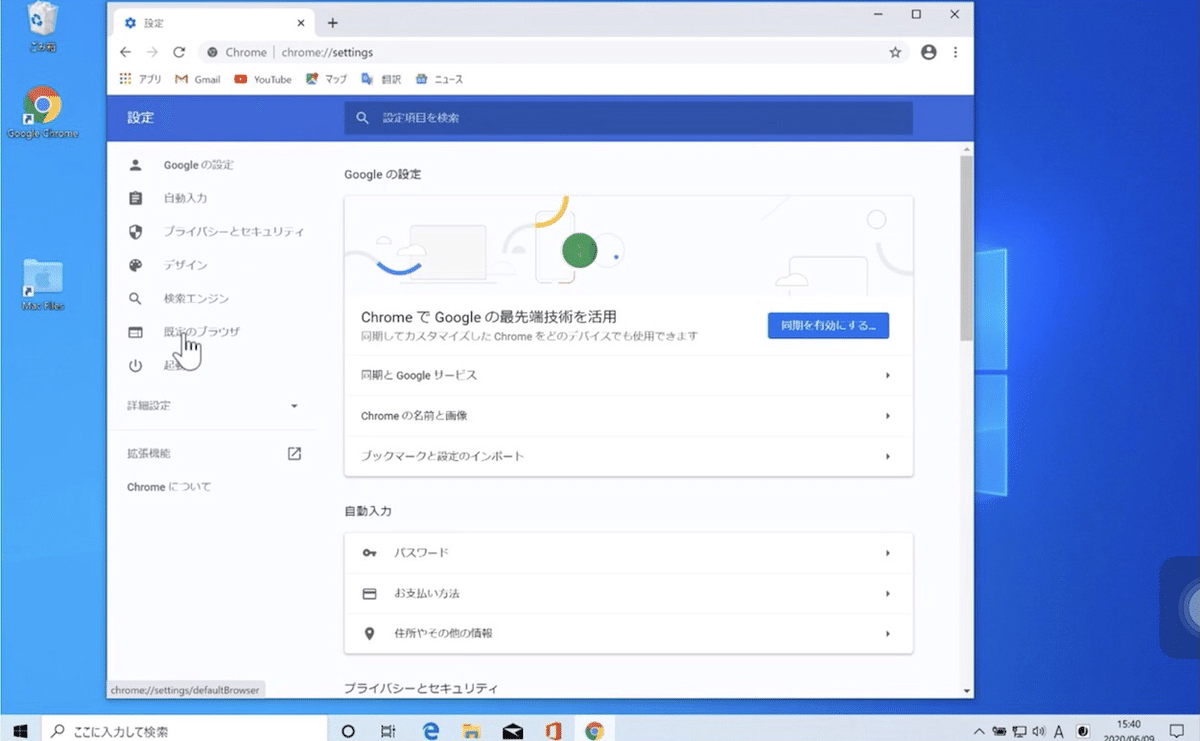1200x741 pixels.
Task: Launch Microsoft Edge from the taskbar
Action: point(431,730)
